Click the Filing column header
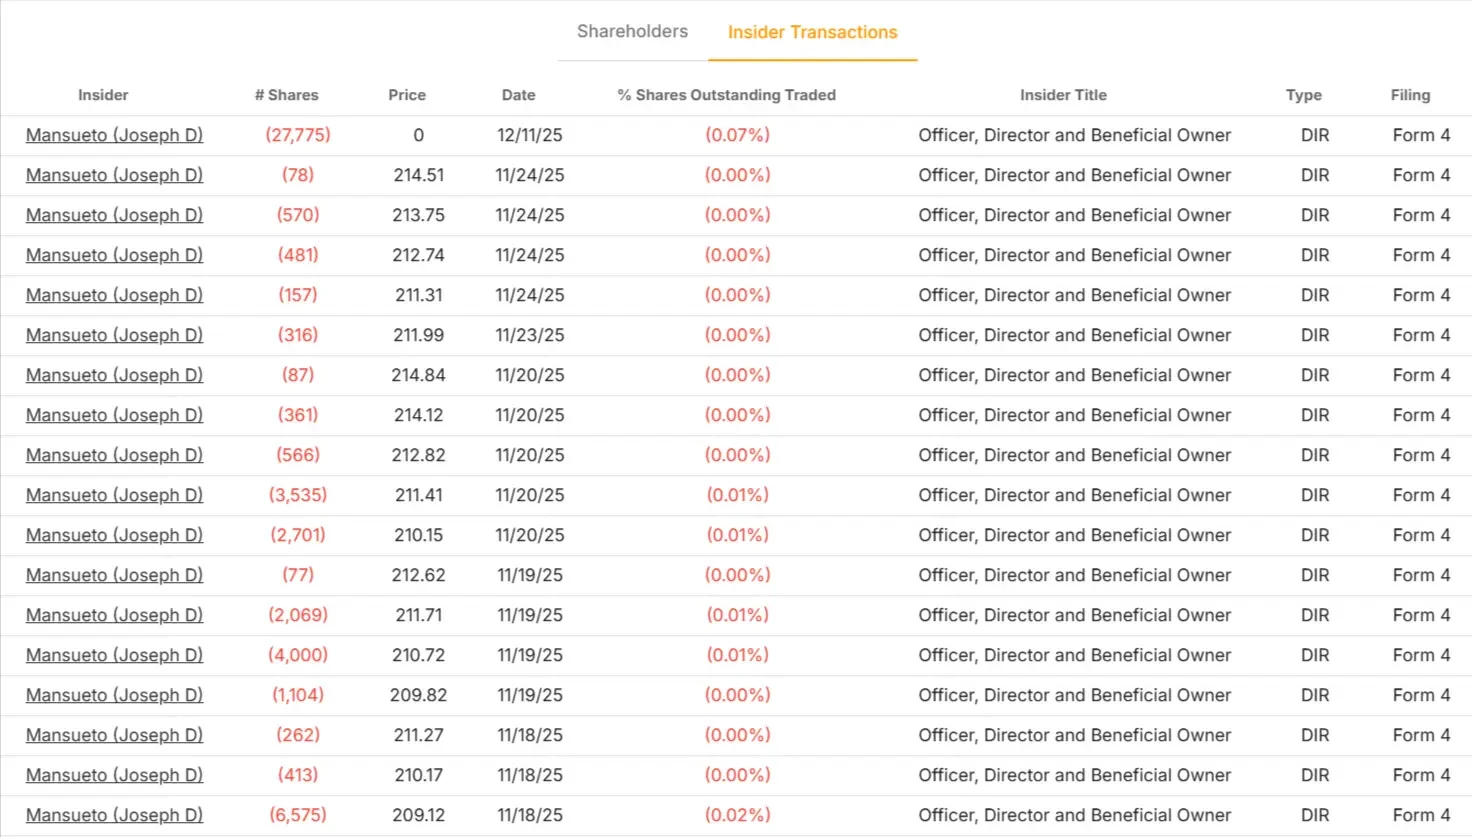 [1410, 95]
